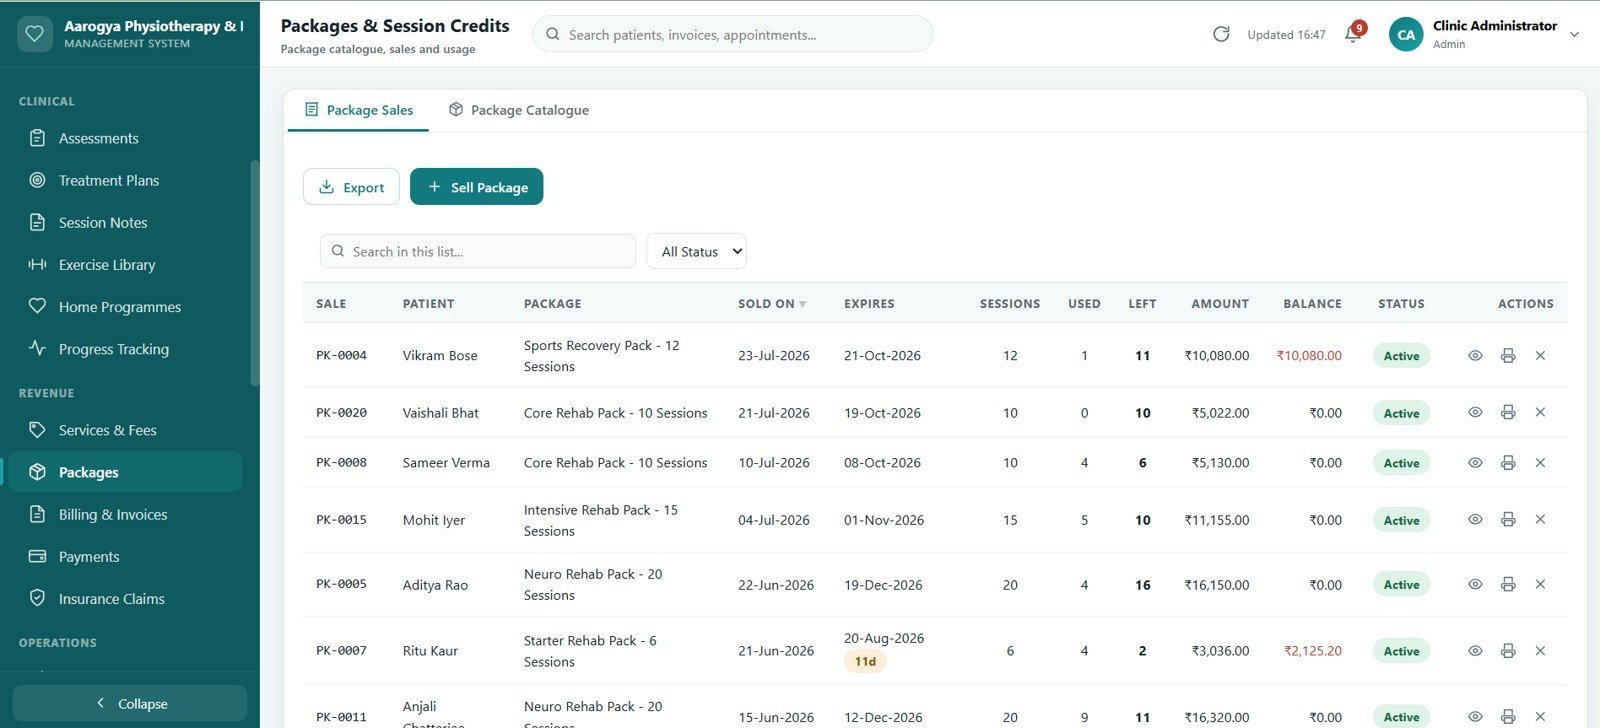
Task: Cancel PK-0011 package with X icon
Action: tap(1540, 717)
